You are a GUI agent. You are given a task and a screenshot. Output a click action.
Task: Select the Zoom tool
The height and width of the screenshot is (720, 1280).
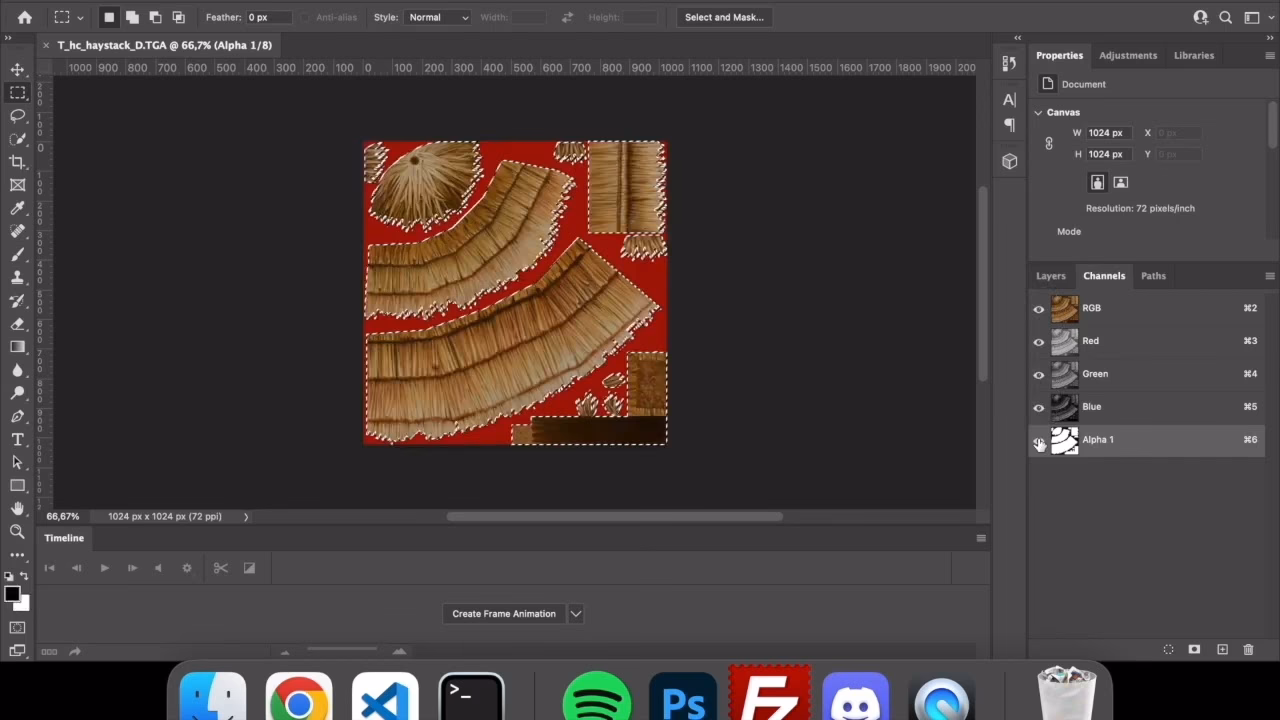tap(17, 532)
